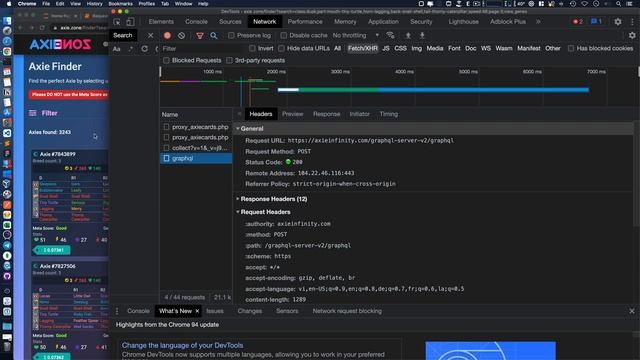
Task: Toggle the network filter funnel icon
Action: click(x=200, y=36)
